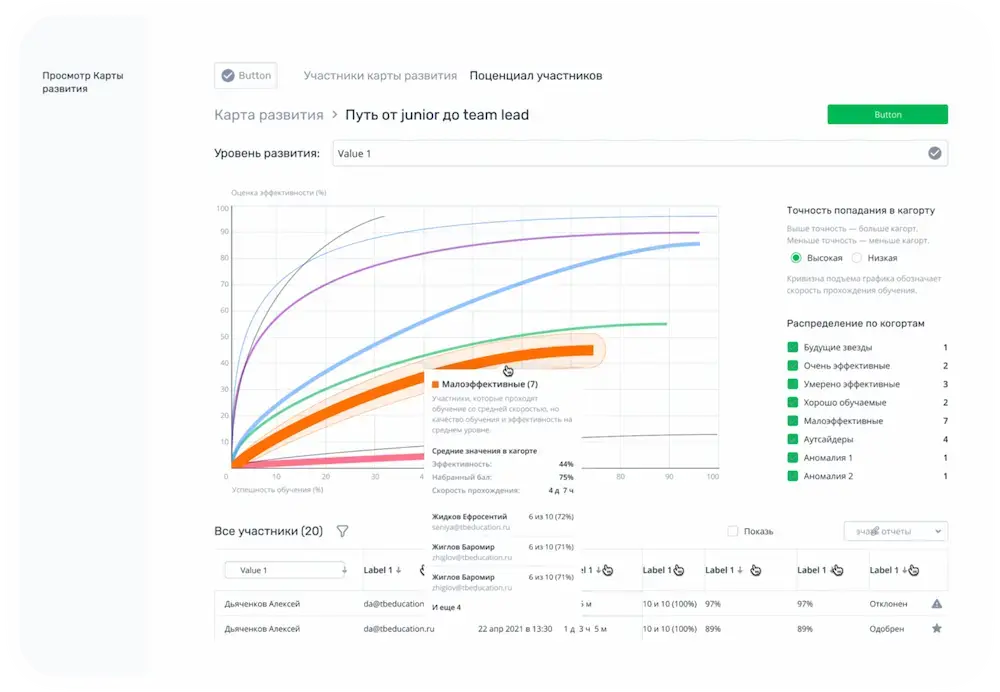Click the Набранный бал 75% value
This screenshot has height=692, width=1000.
tap(566, 477)
